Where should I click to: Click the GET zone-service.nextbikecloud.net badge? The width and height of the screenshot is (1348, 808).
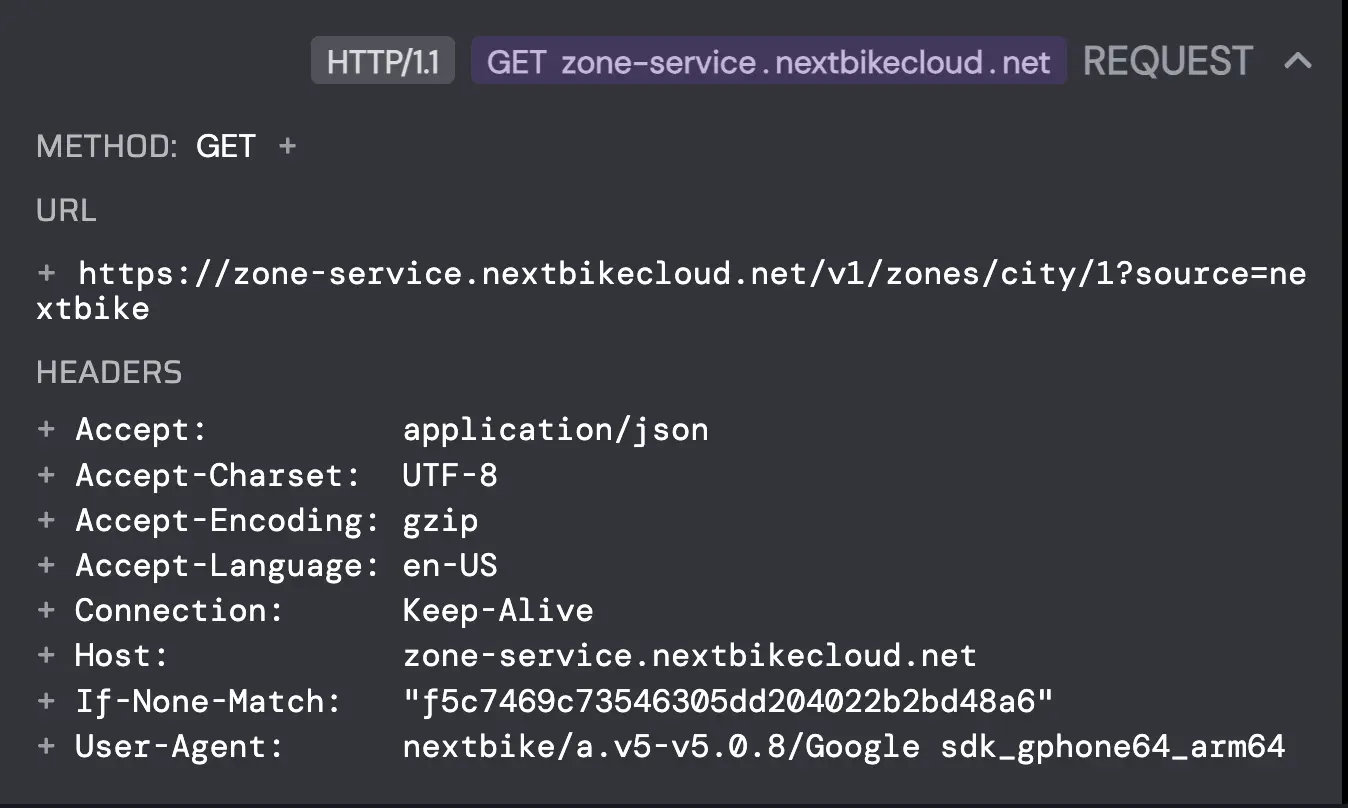pyautogui.click(x=768, y=62)
